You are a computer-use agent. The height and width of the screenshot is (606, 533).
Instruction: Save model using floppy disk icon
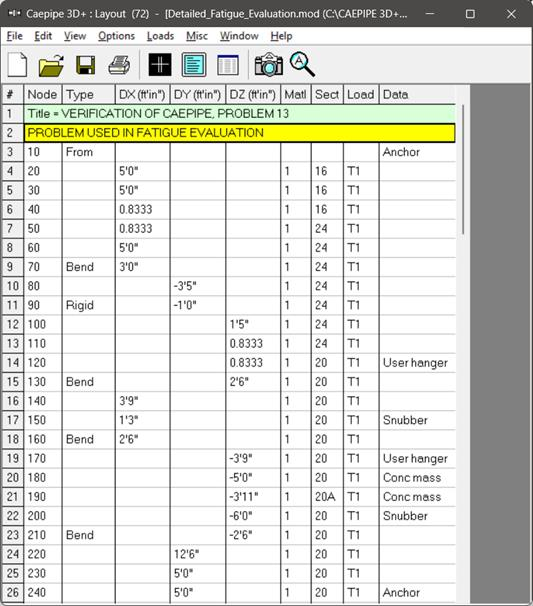pyautogui.click(x=85, y=65)
